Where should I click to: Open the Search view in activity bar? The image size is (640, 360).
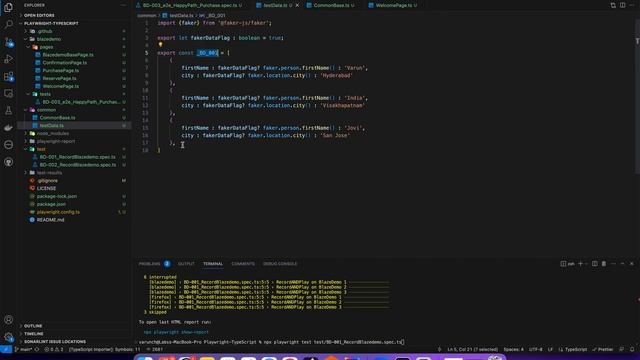8,24
